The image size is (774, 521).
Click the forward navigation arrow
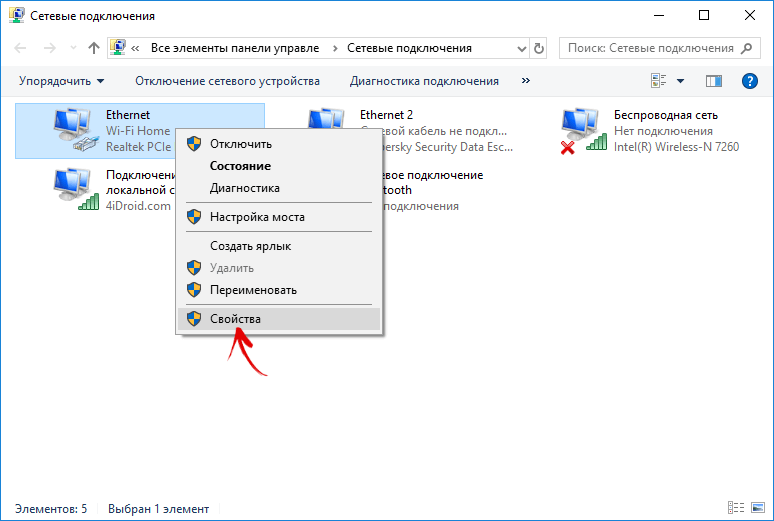(x=49, y=48)
